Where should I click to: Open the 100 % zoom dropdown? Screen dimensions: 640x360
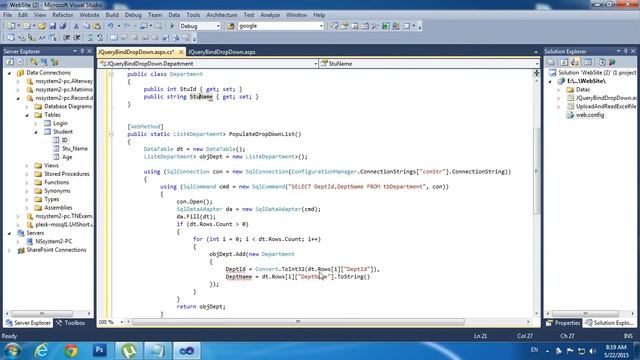click(121, 322)
